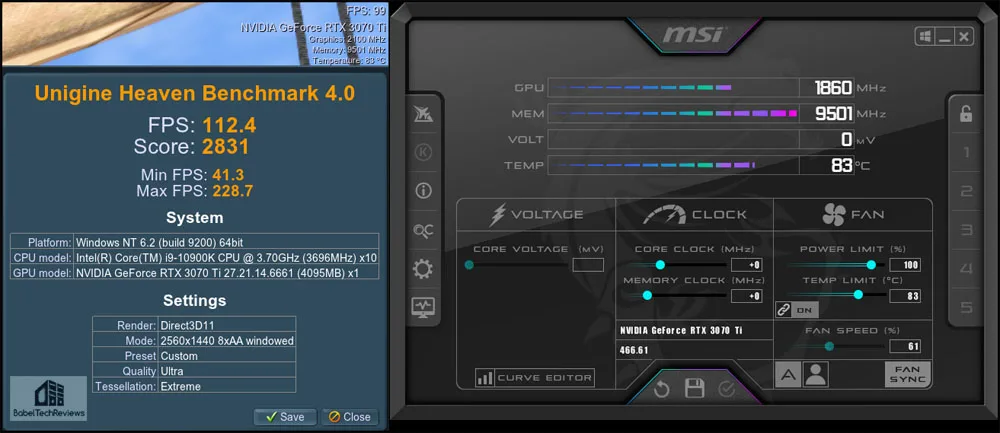Toggle the Fan Sync button
The image size is (1000, 433).
[x=907, y=374]
